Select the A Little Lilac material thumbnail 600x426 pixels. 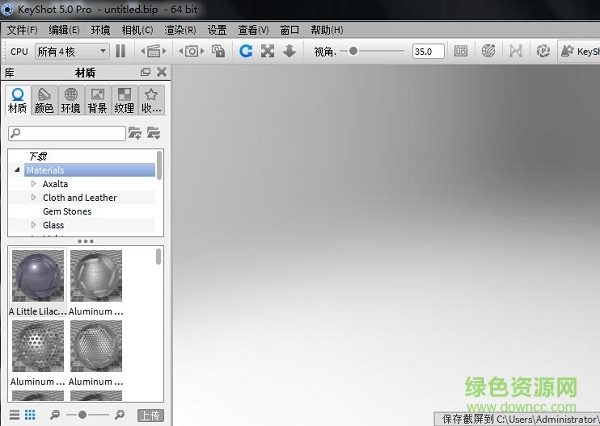coord(38,276)
